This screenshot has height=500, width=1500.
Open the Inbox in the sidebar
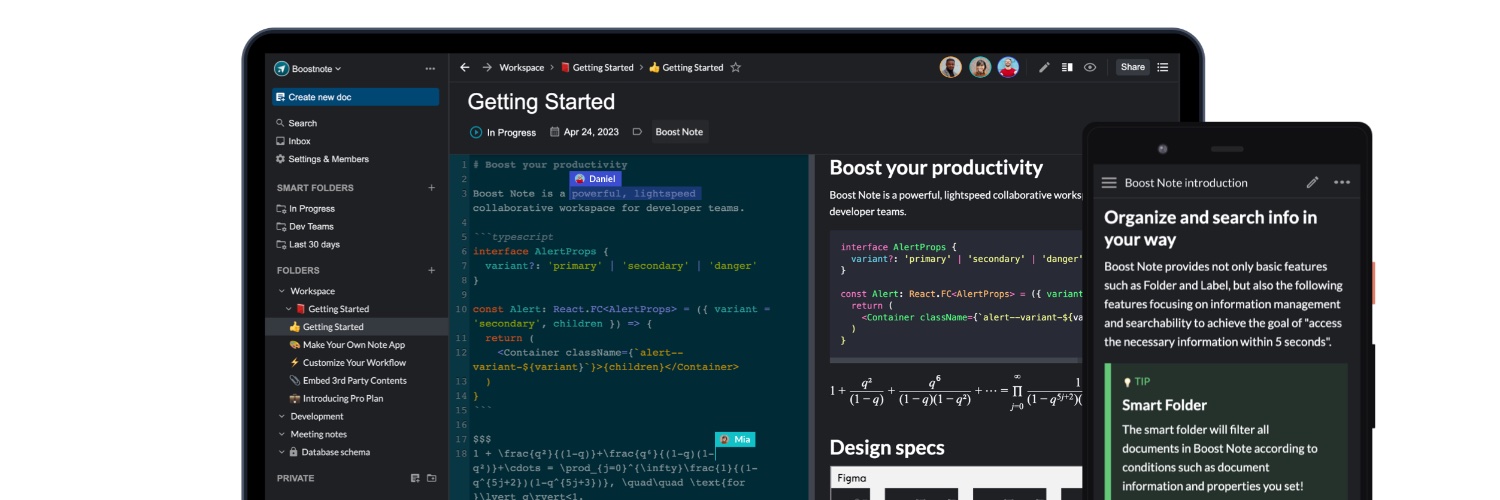click(293, 141)
